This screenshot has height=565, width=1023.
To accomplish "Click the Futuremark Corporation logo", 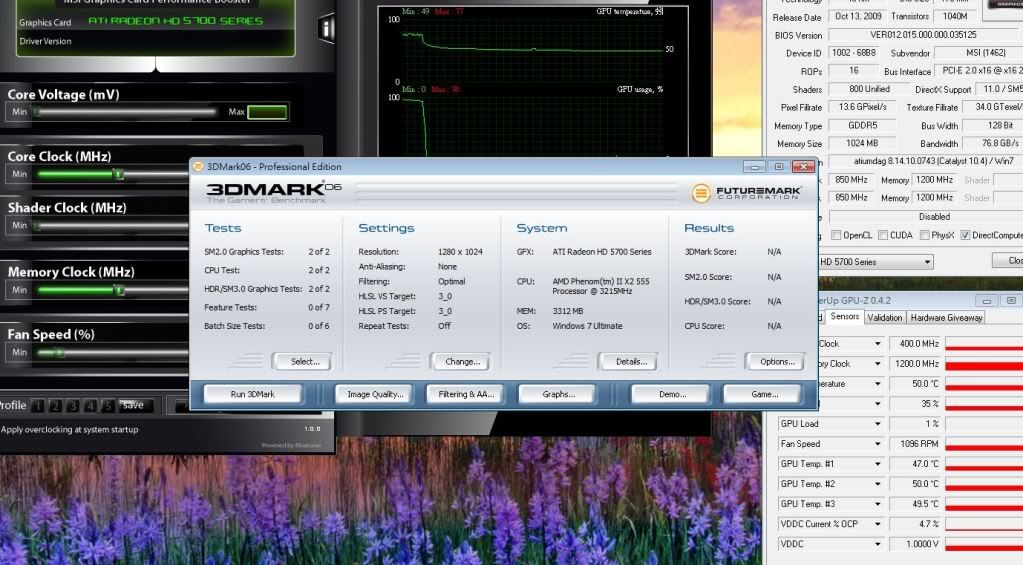I will [x=746, y=192].
